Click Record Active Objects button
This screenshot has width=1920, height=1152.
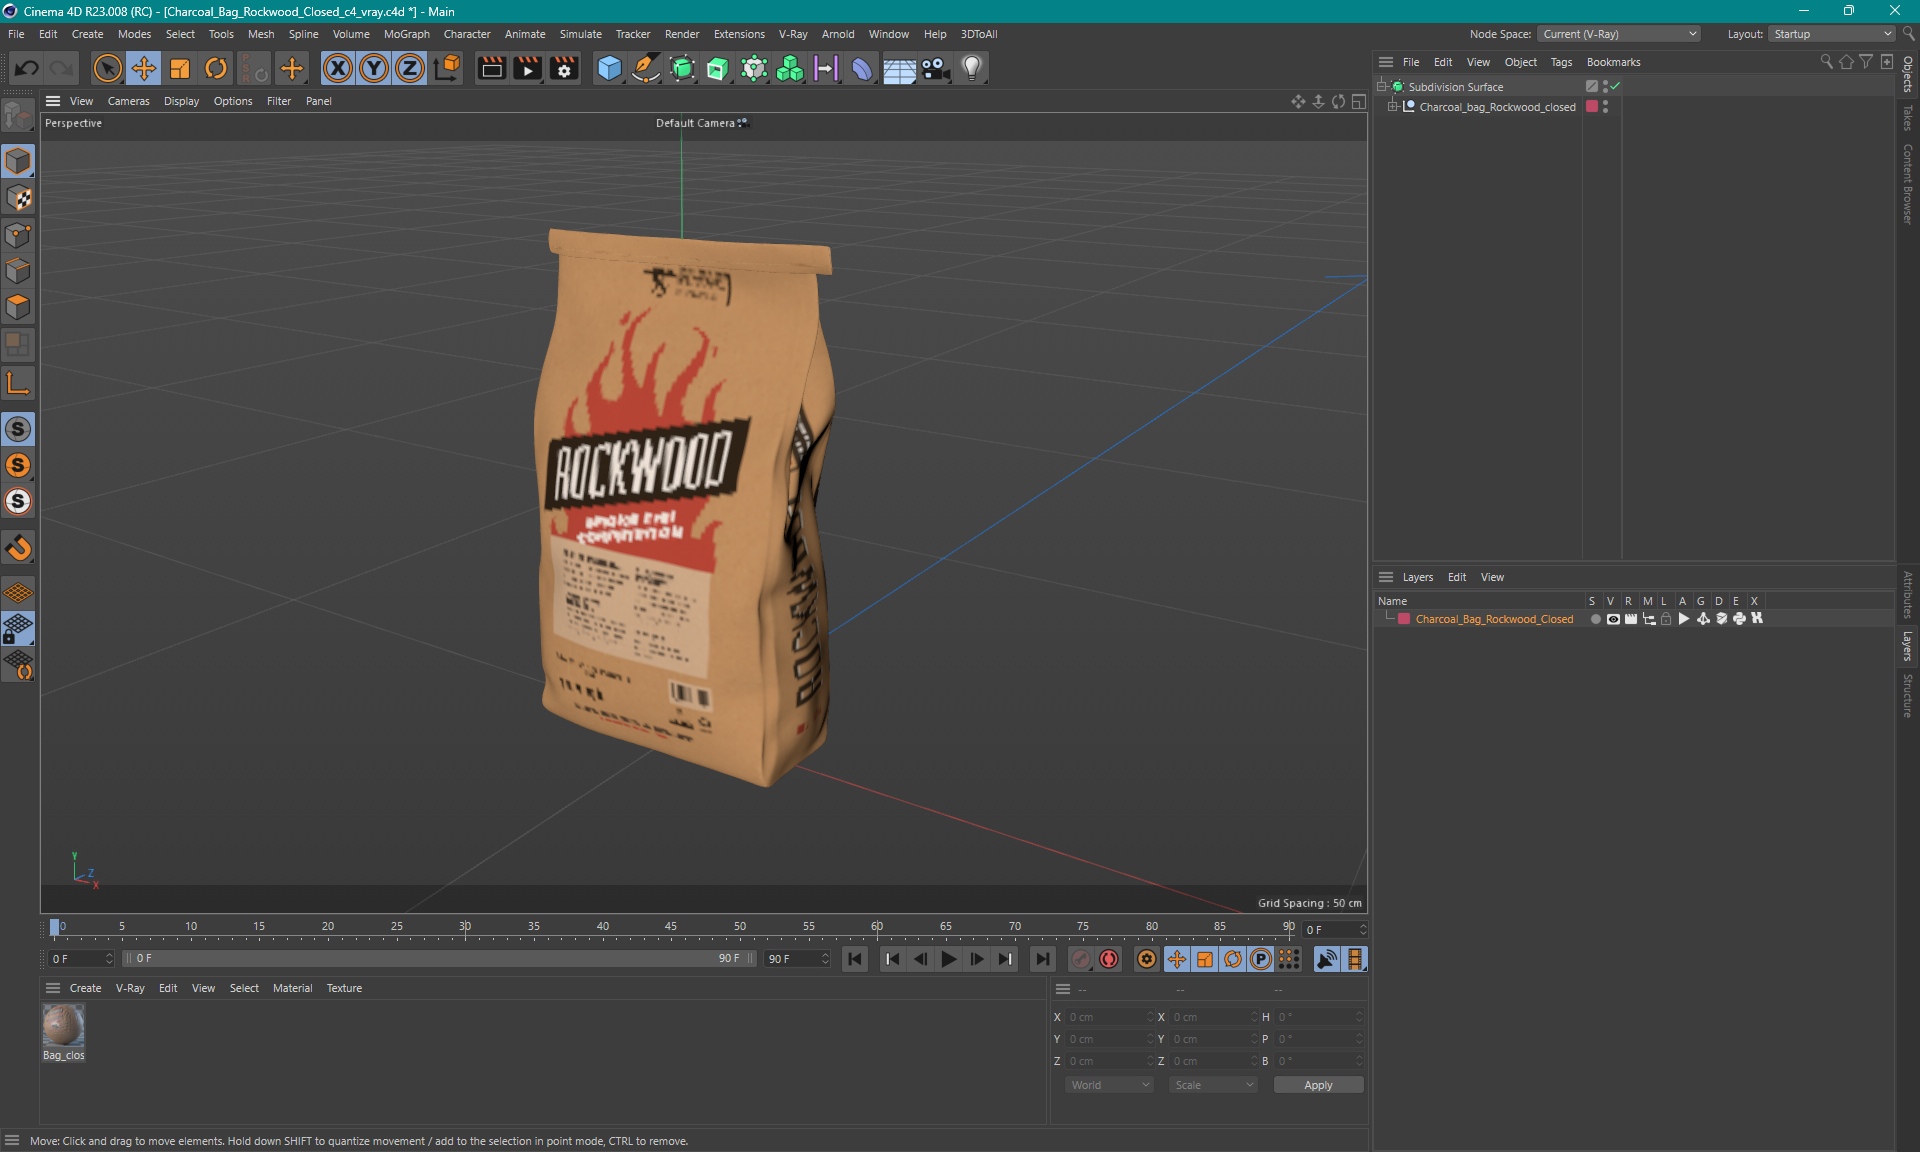(x=1081, y=959)
